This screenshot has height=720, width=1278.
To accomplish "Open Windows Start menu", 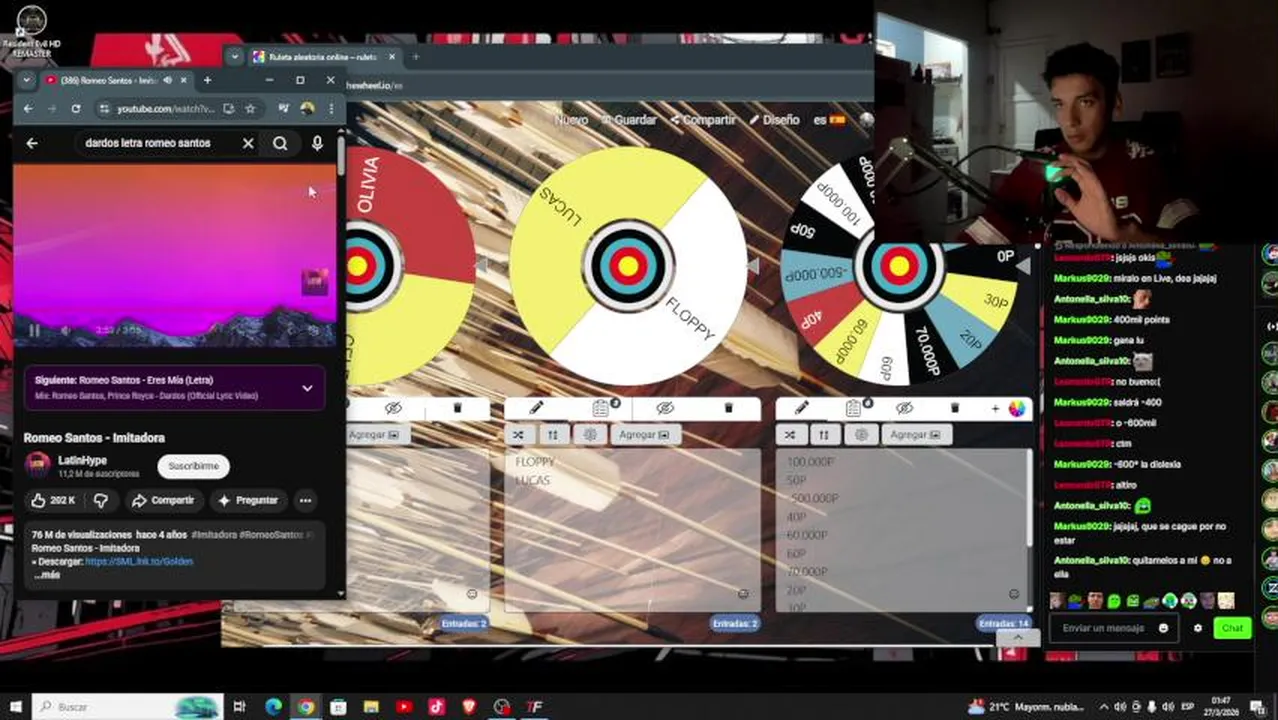I will (17, 706).
